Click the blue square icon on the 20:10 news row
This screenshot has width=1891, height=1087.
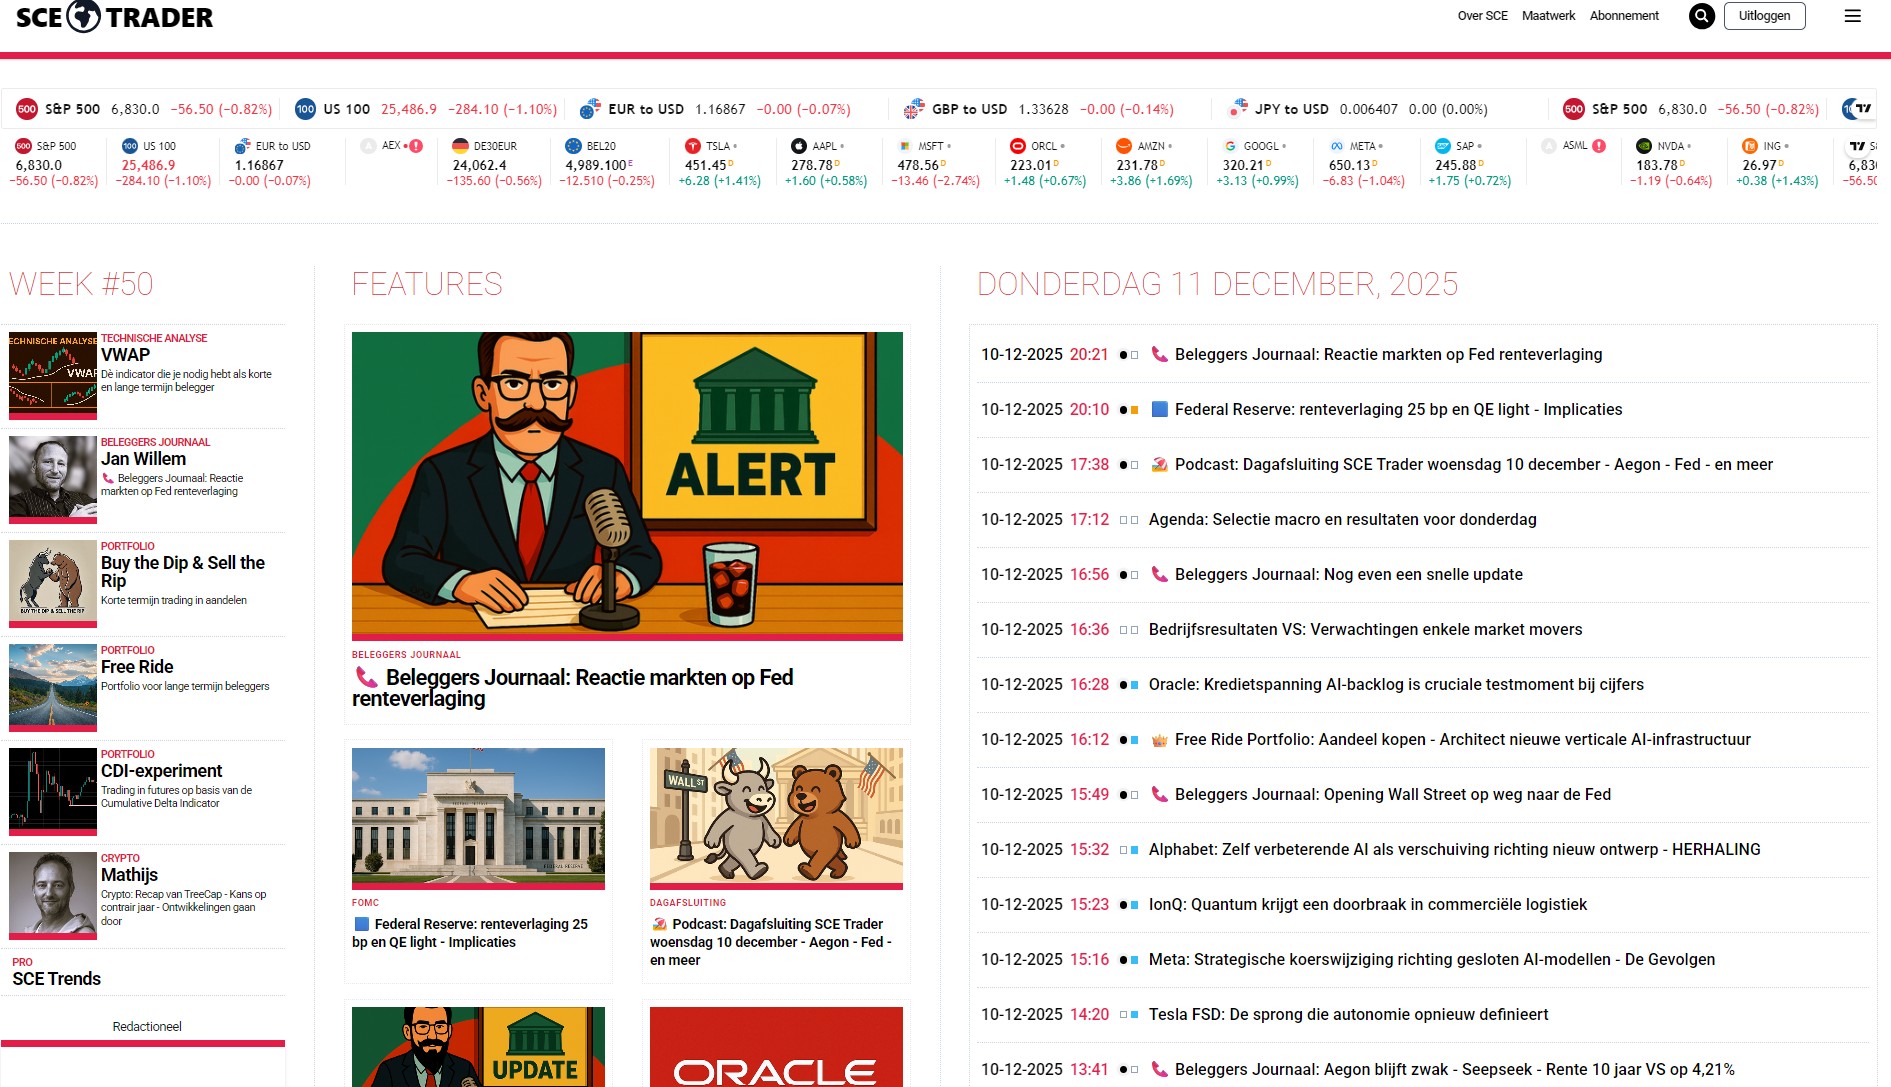point(1160,409)
